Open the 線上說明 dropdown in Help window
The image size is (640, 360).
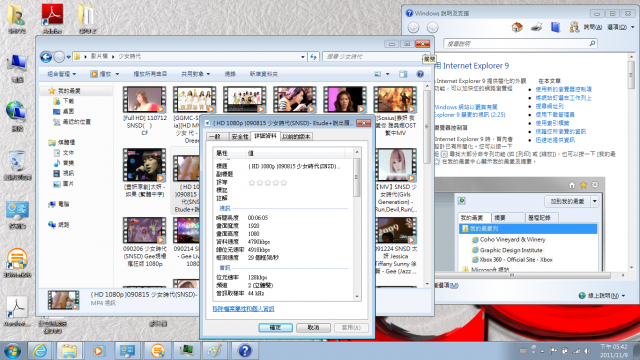click(x=602, y=296)
